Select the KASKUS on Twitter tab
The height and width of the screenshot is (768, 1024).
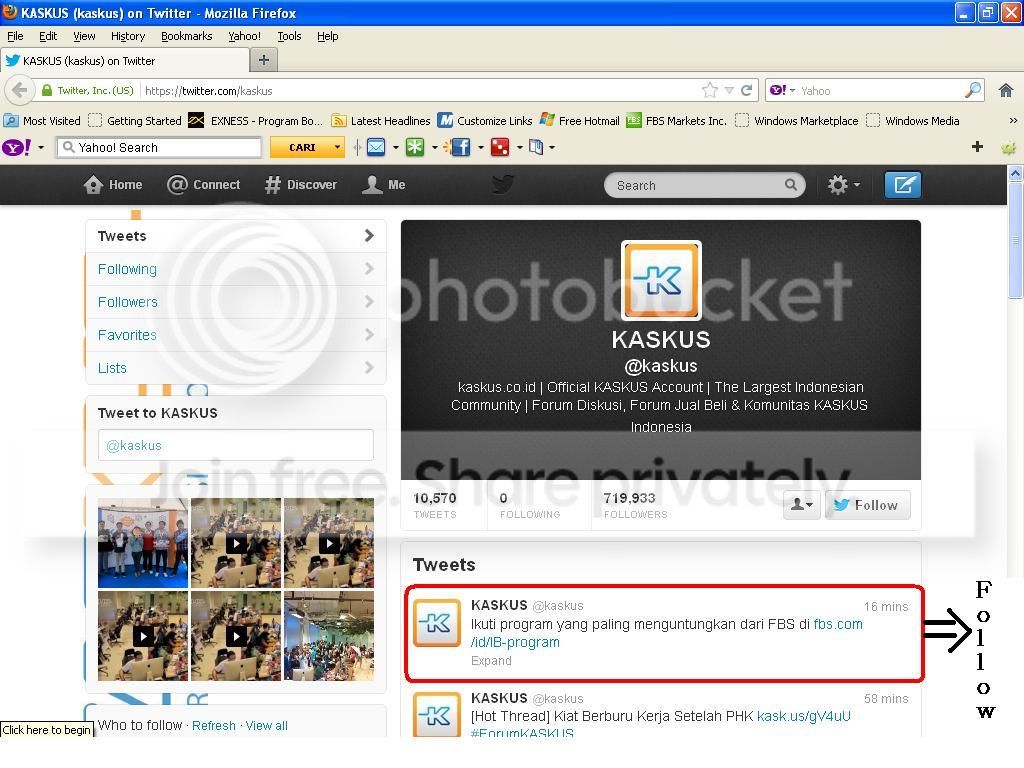coord(125,61)
